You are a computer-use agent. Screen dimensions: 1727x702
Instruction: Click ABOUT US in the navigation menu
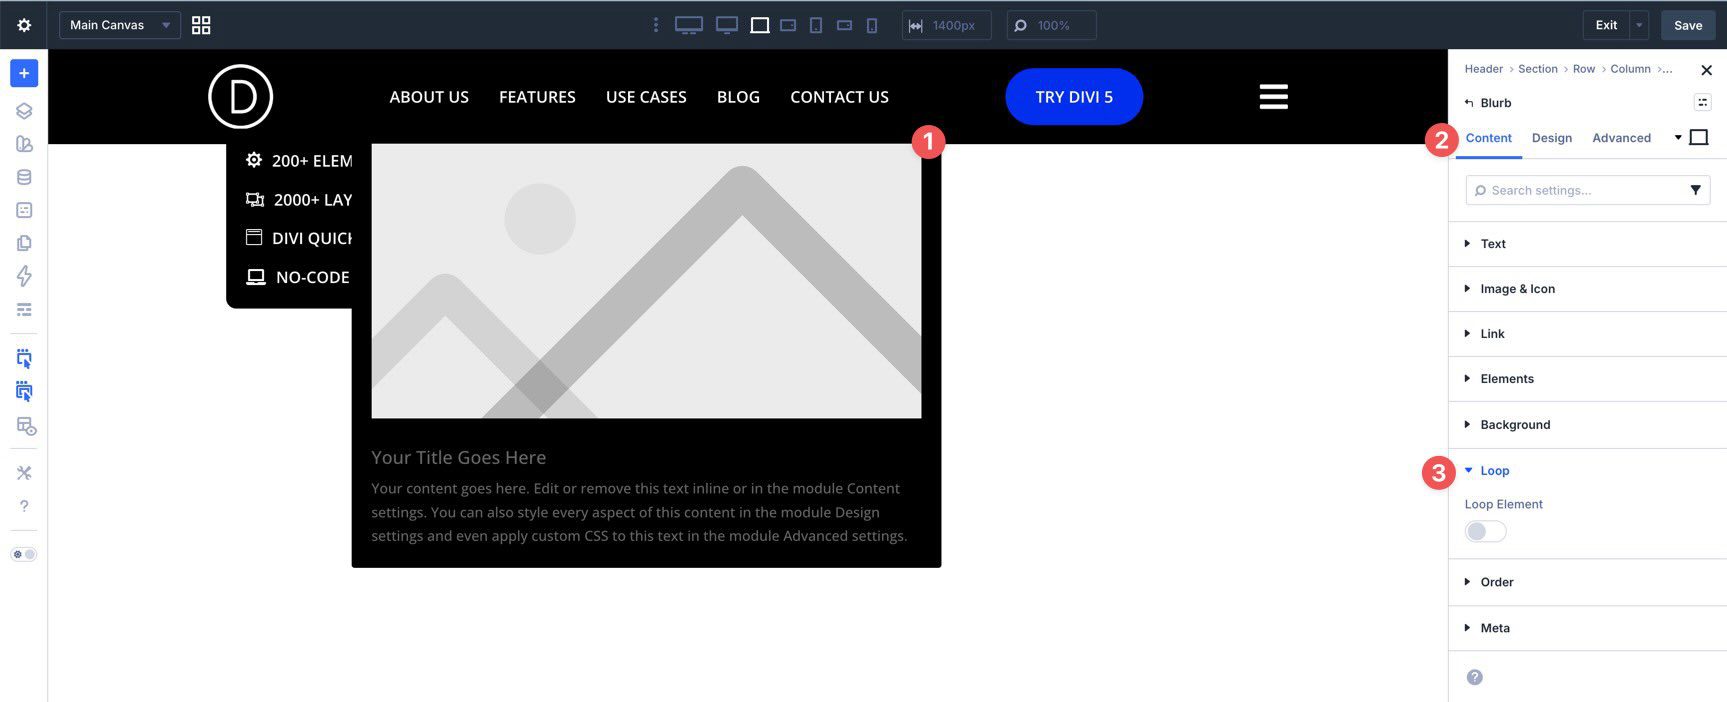point(429,97)
